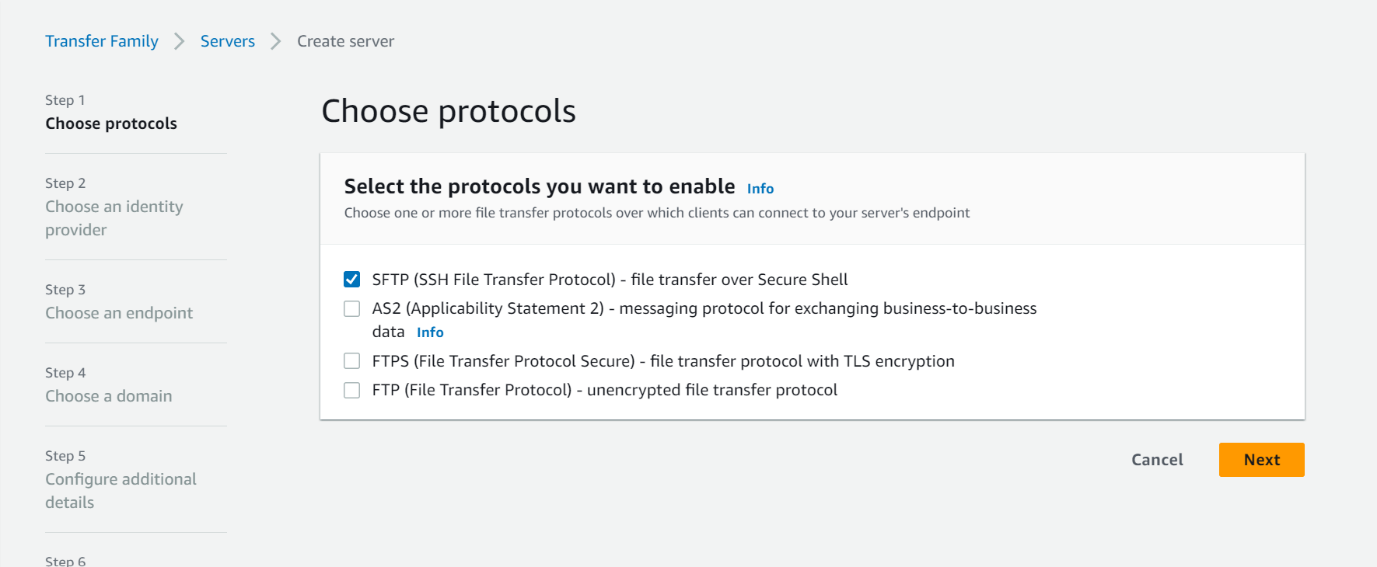Open Info link for AS2 protocol
Image resolution: width=1377 pixels, height=567 pixels.
430,332
